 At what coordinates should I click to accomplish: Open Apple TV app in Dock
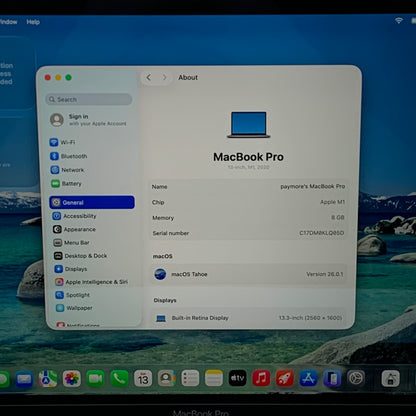(237, 378)
